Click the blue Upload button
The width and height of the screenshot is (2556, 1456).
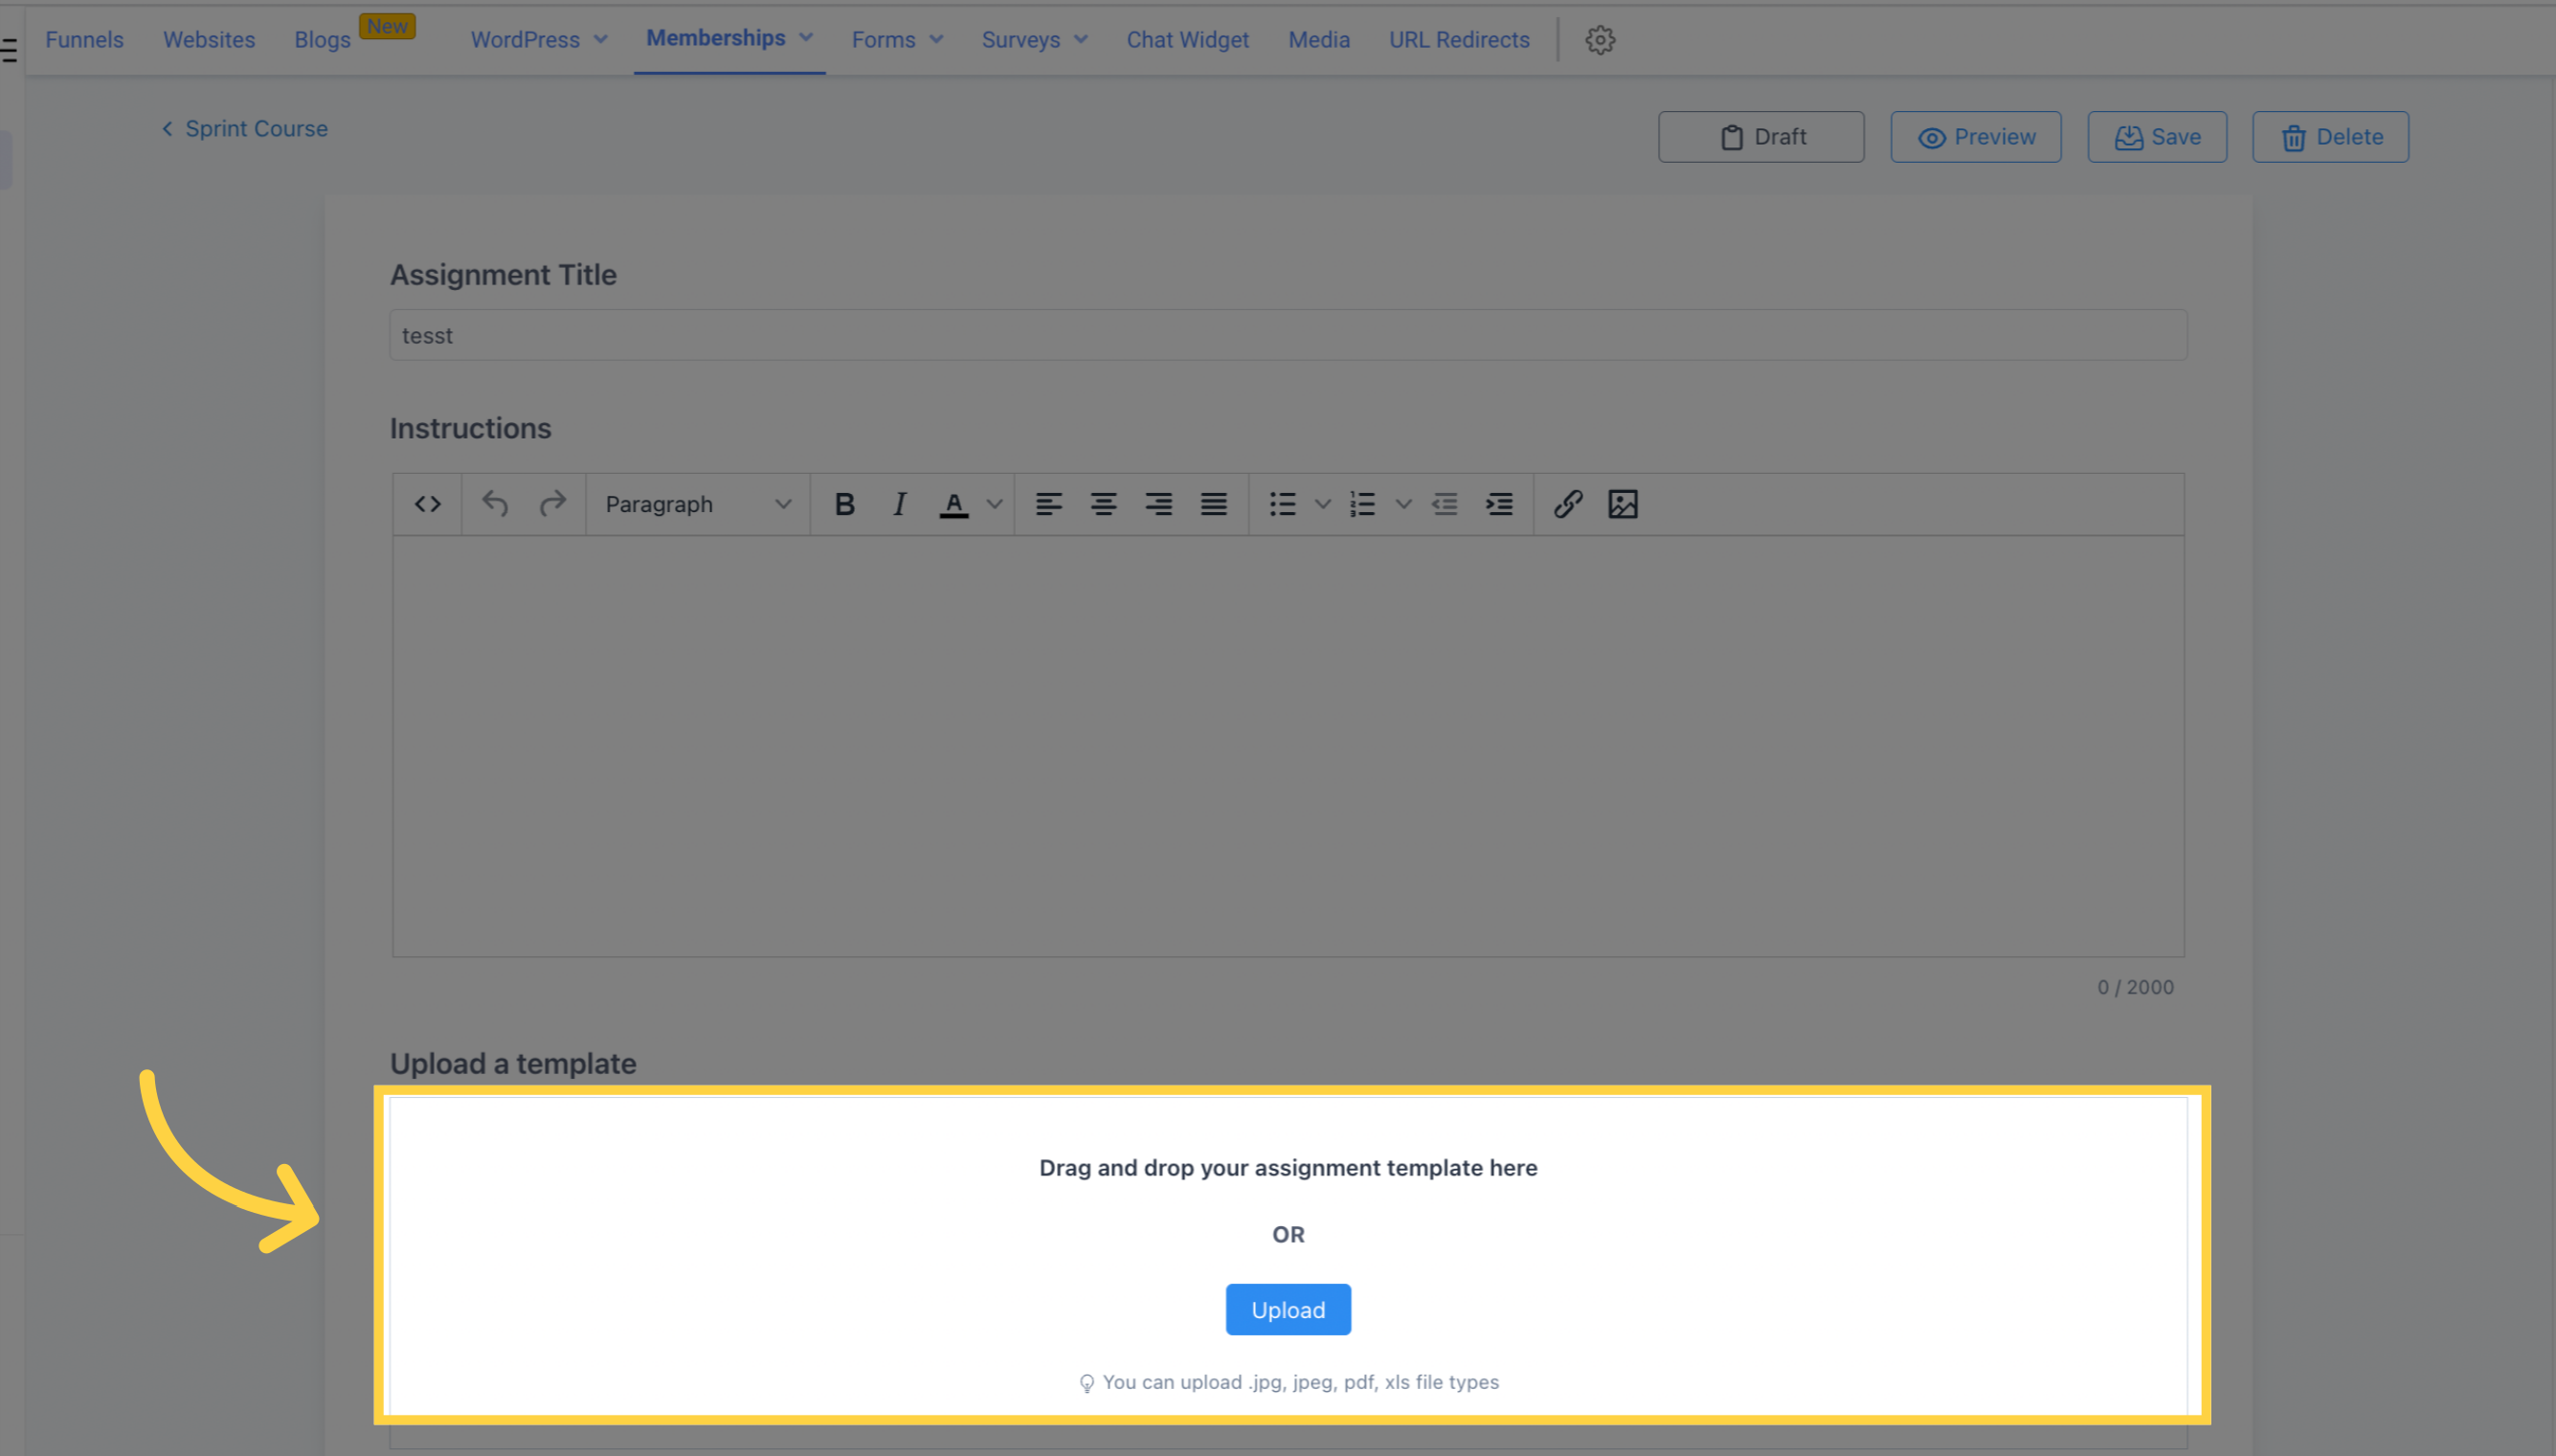[x=1288, y=1309]
